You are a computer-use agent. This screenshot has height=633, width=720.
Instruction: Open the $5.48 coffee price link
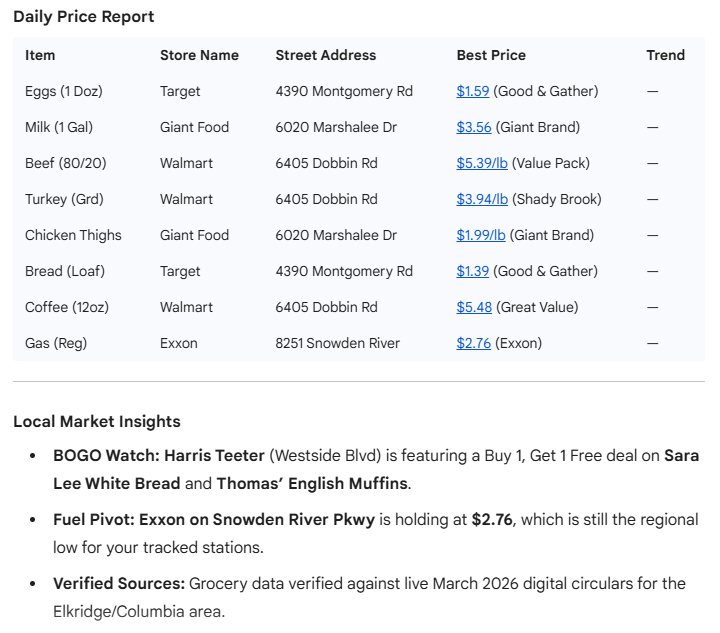pyautogui.click(x=473, y=307)
